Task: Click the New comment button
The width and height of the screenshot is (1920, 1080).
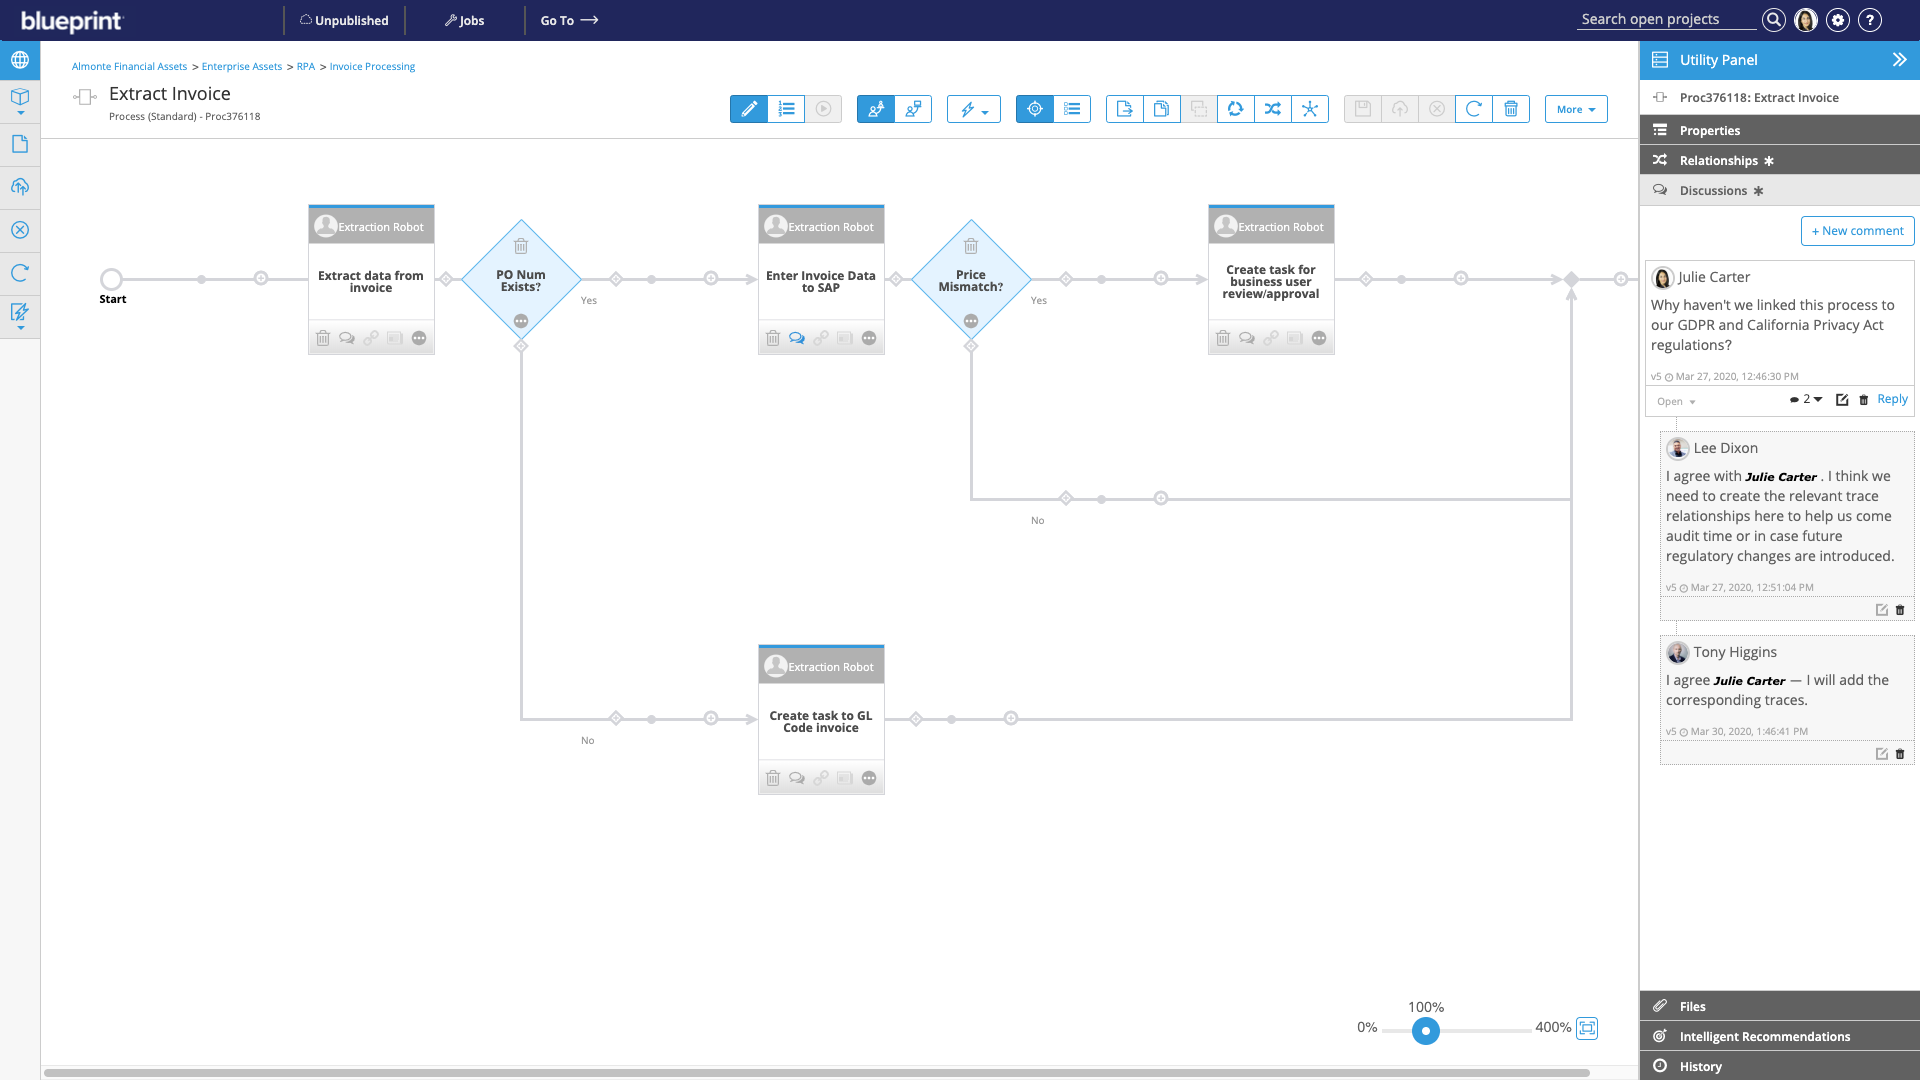Action: [x=1857, y=231]
